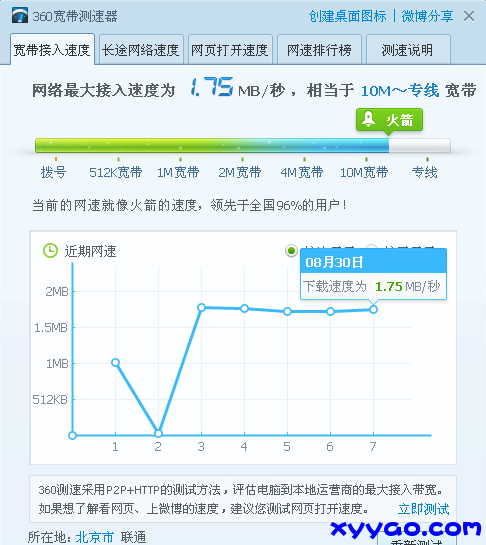486x545 pixels.
Task: Close the 360宽带测速器 window
Action: 469,16
